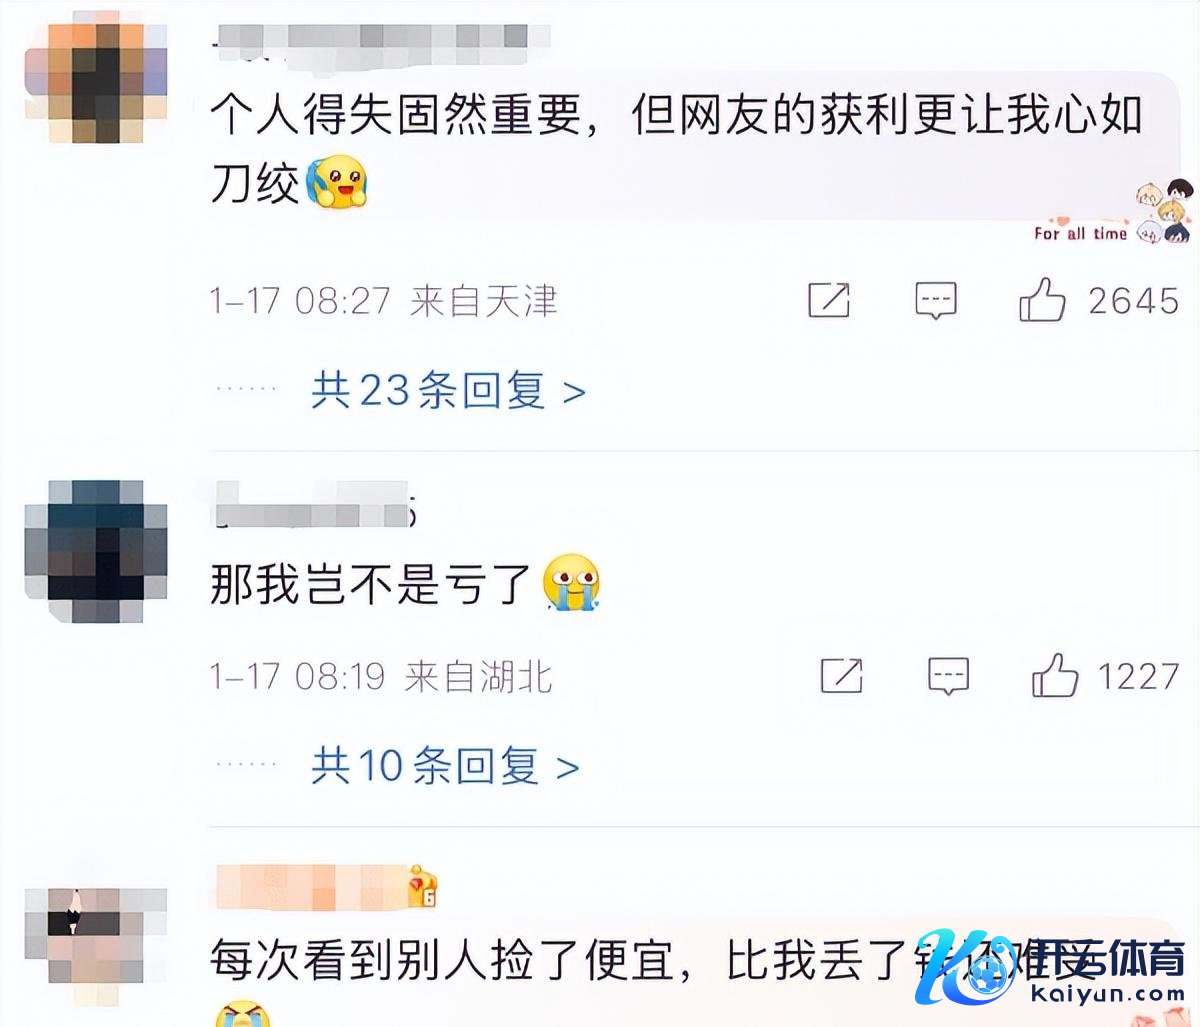This screenshot has width=1200, height=1027.
Task: Like the Hubei comment with 1227 likes
Action: (1054, 676)
